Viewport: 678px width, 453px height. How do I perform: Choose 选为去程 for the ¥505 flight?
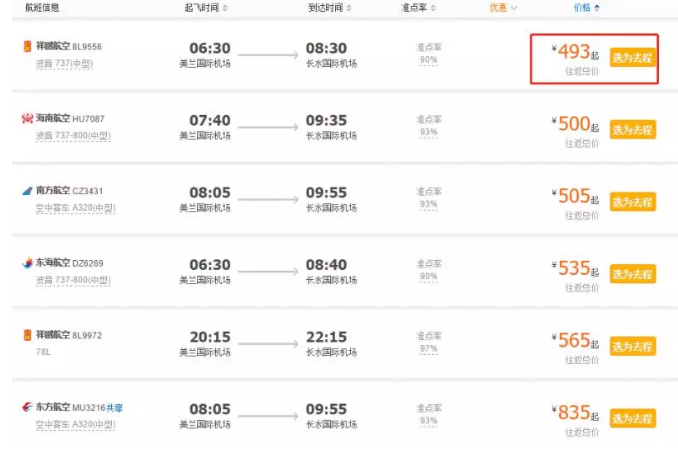click(x=632, y=202)
